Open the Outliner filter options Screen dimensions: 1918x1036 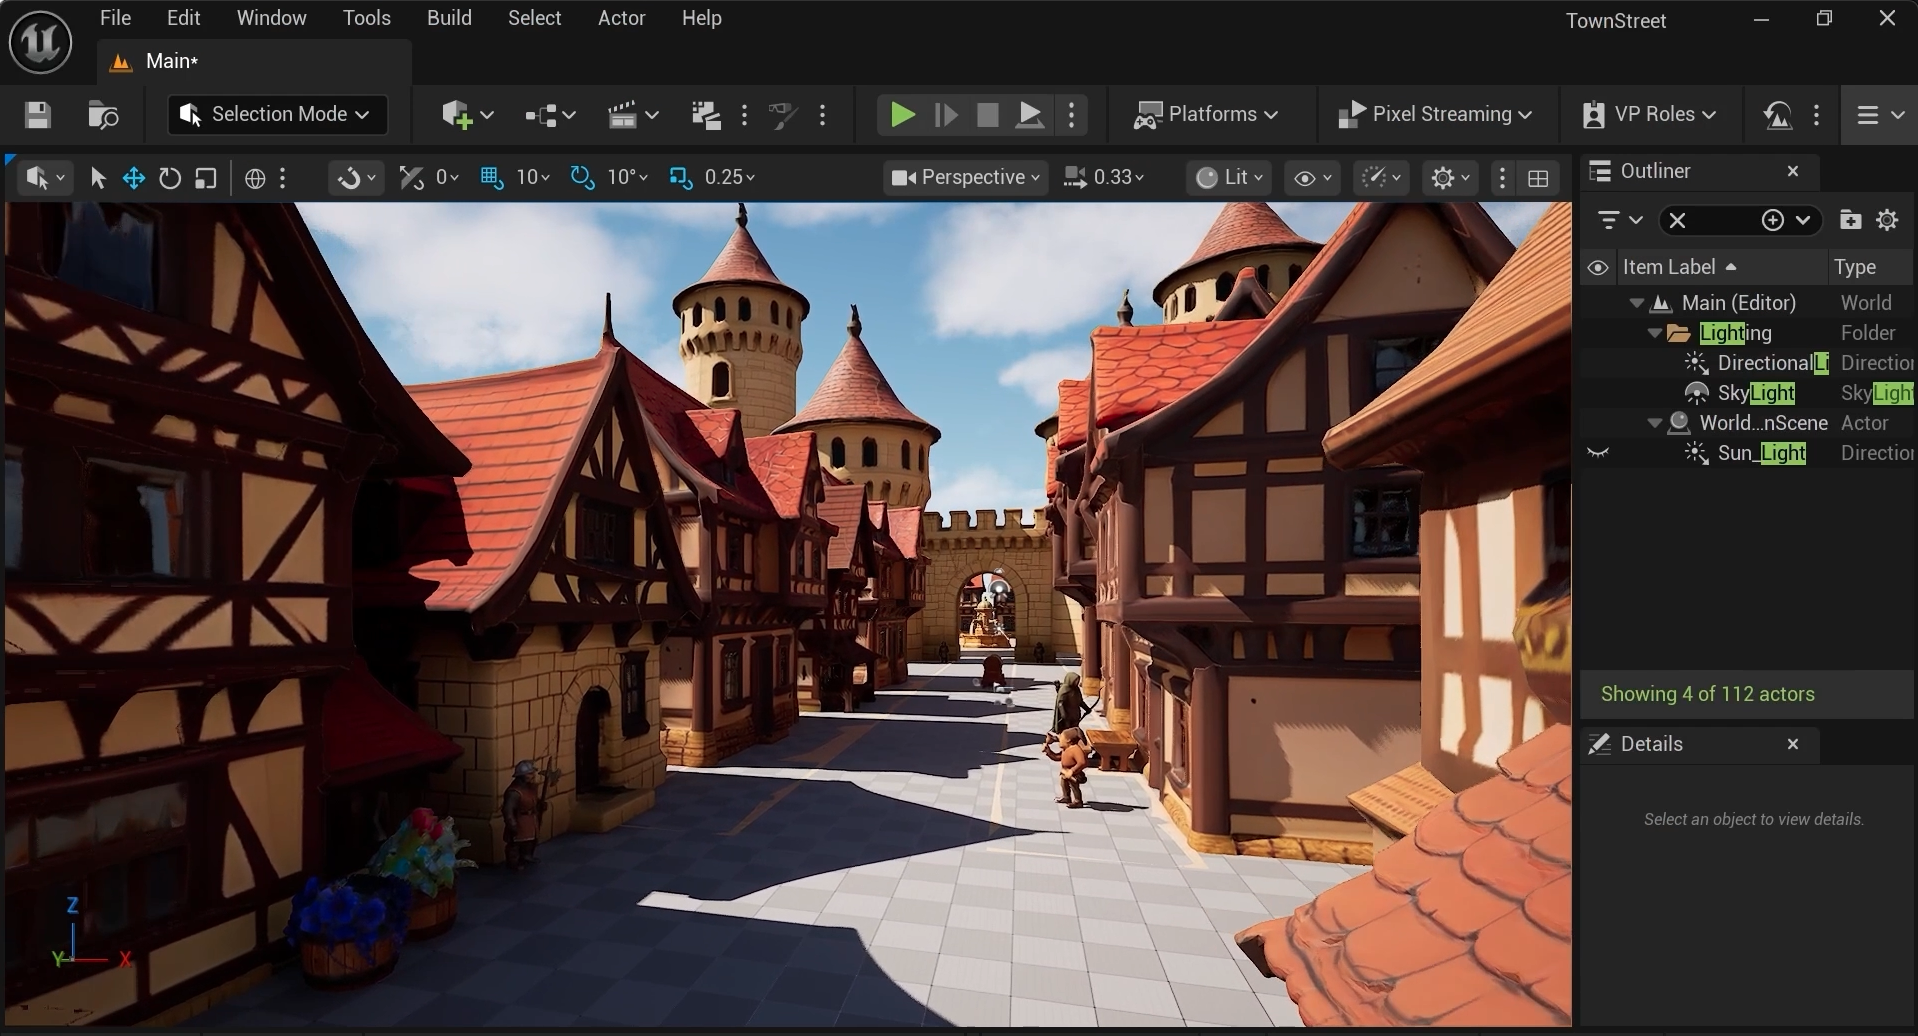1619,220
